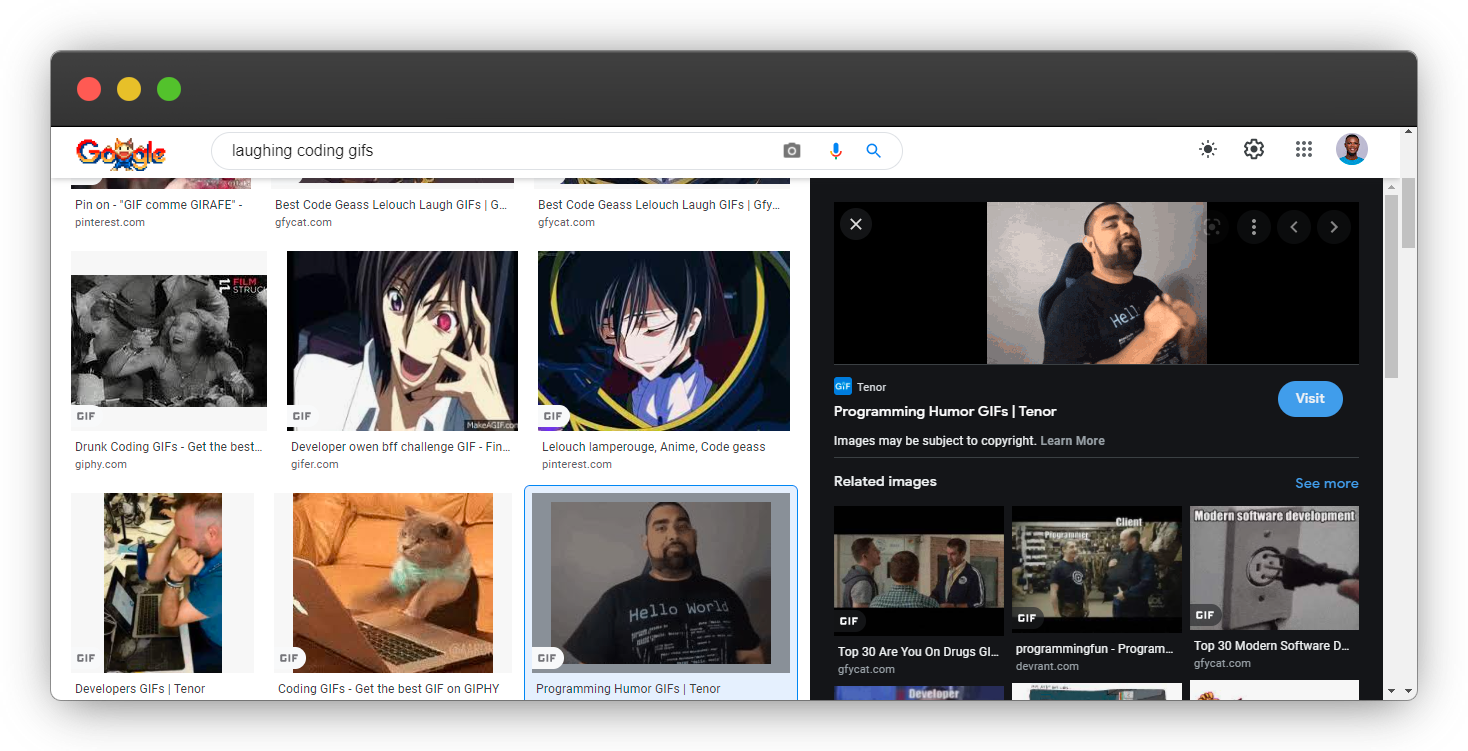Click first 'Best Code Geass Lelouch Laugh GIFs | G...' caption
This screenshot has height=751, width=1468.
coord(391,205)
